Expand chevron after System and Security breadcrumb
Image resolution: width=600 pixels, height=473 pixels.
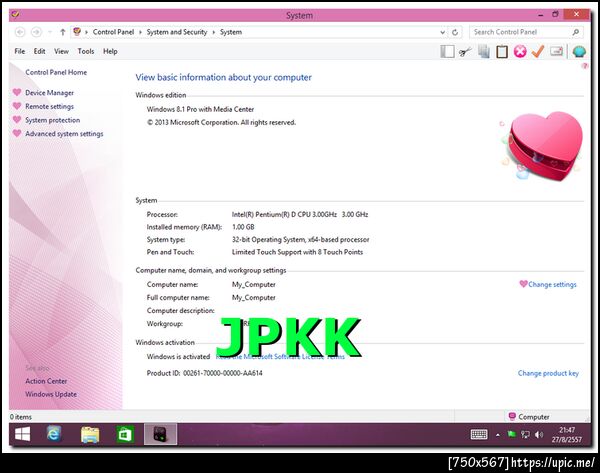click(x=214, y=32)
